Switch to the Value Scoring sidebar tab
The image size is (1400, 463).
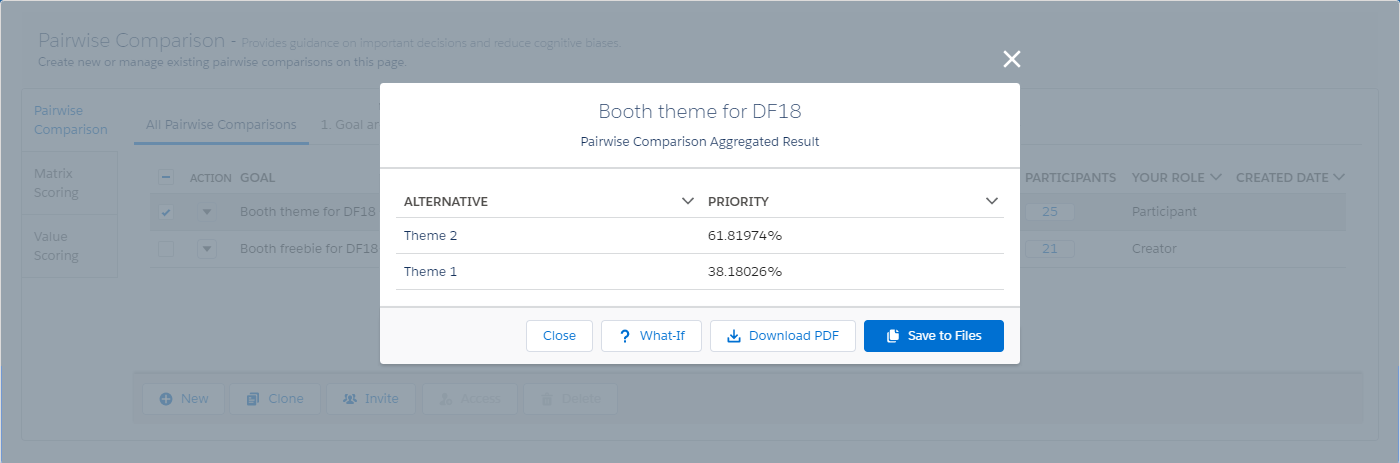70,246
